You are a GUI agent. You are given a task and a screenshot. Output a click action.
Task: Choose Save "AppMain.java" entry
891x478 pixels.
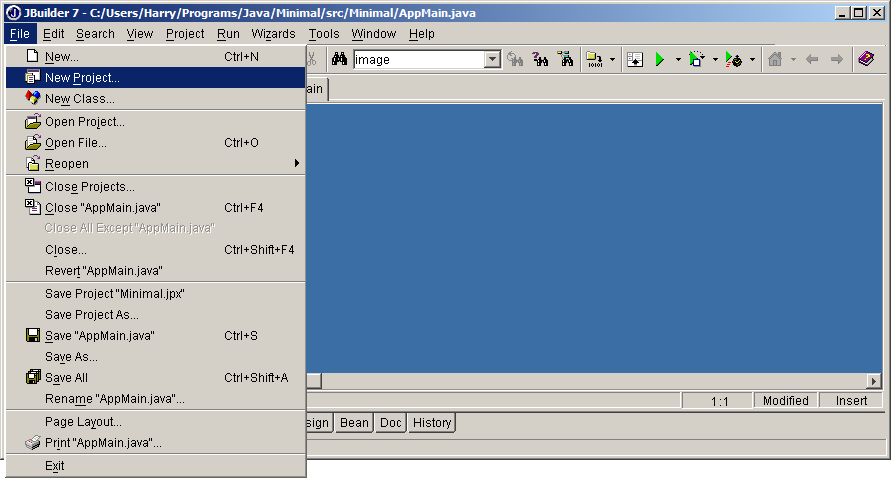click(156, 335)
